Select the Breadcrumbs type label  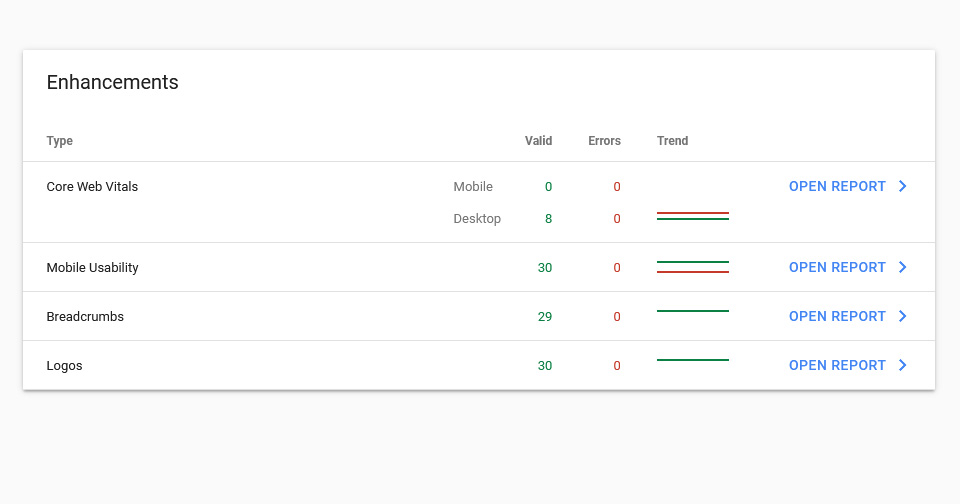(85, 317)
